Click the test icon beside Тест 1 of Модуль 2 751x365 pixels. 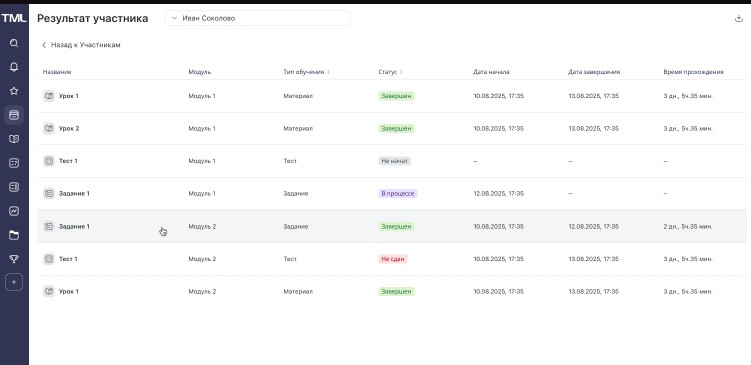click(48, 259)
